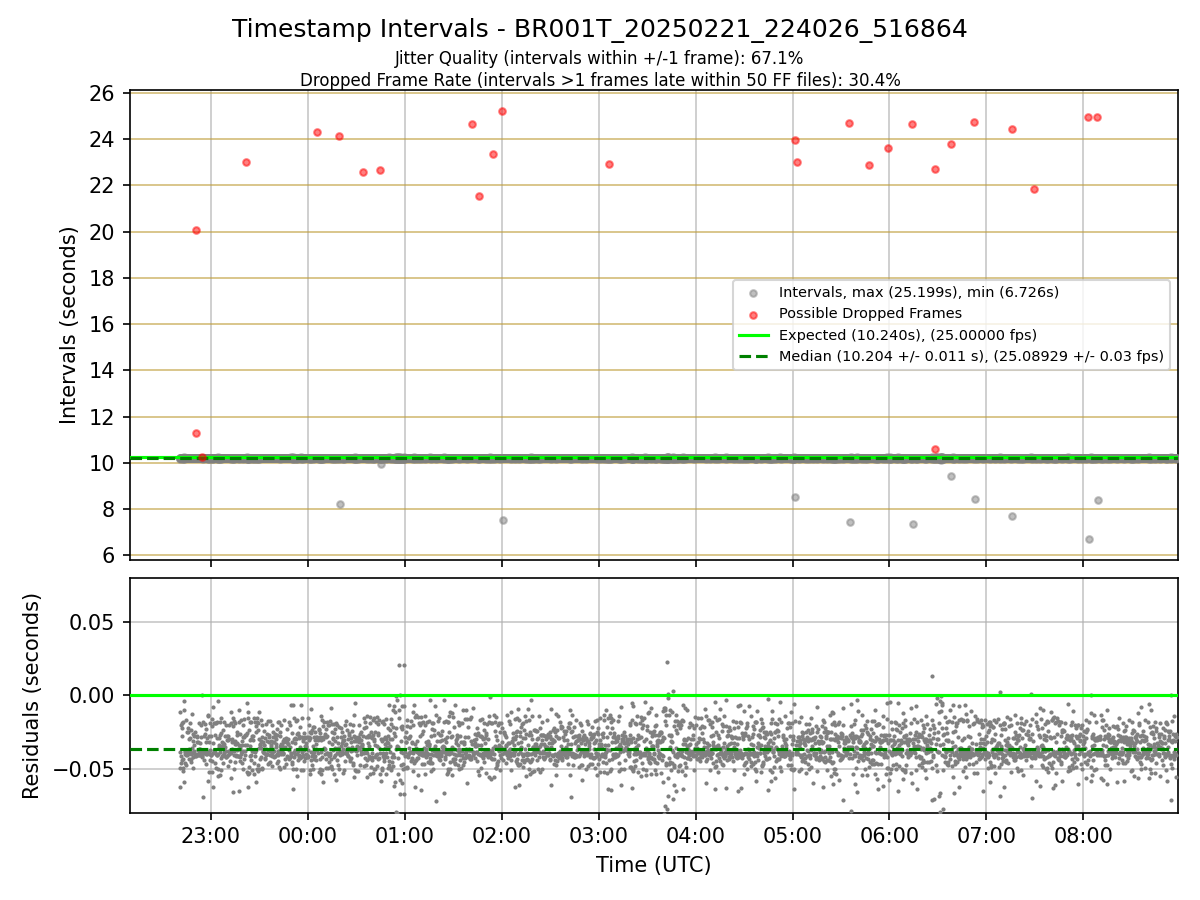Click legend text "Expected (10.240s), (25.00000 fps)"
The image size is (1200, 900).
(908, 335)
